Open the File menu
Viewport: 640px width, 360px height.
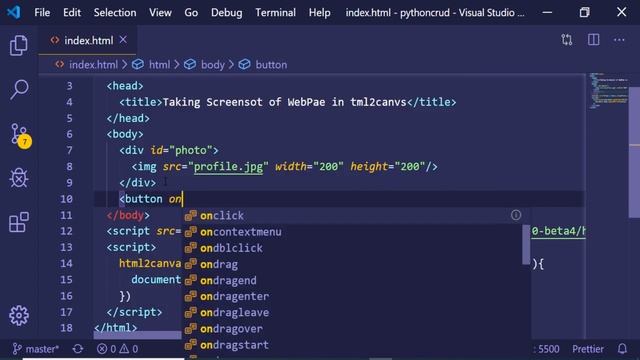[42, 13]
